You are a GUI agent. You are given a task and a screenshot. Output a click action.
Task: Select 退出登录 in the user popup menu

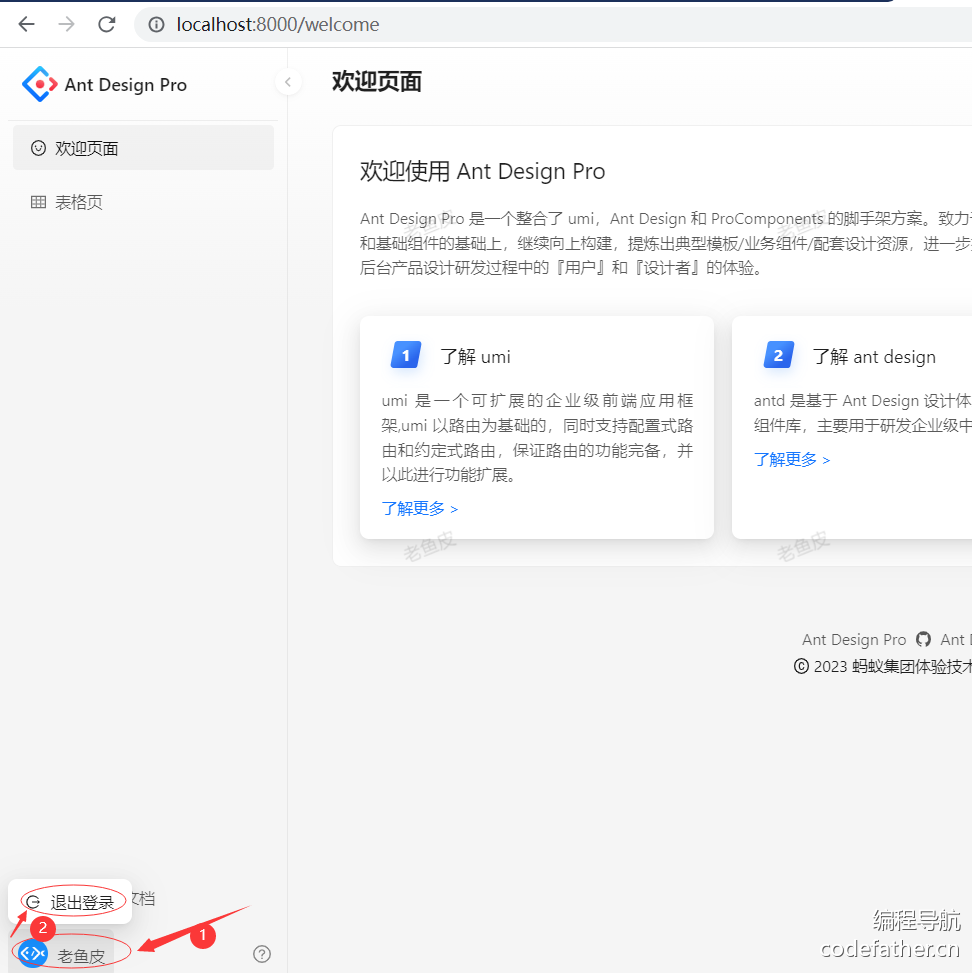(x=70, y=902)
